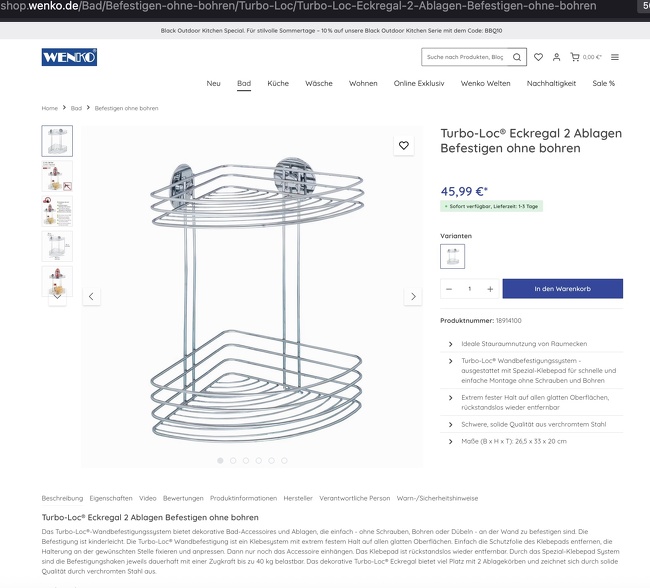Open the shopping cart icon

pyautogui.click(x=575, y=57)
